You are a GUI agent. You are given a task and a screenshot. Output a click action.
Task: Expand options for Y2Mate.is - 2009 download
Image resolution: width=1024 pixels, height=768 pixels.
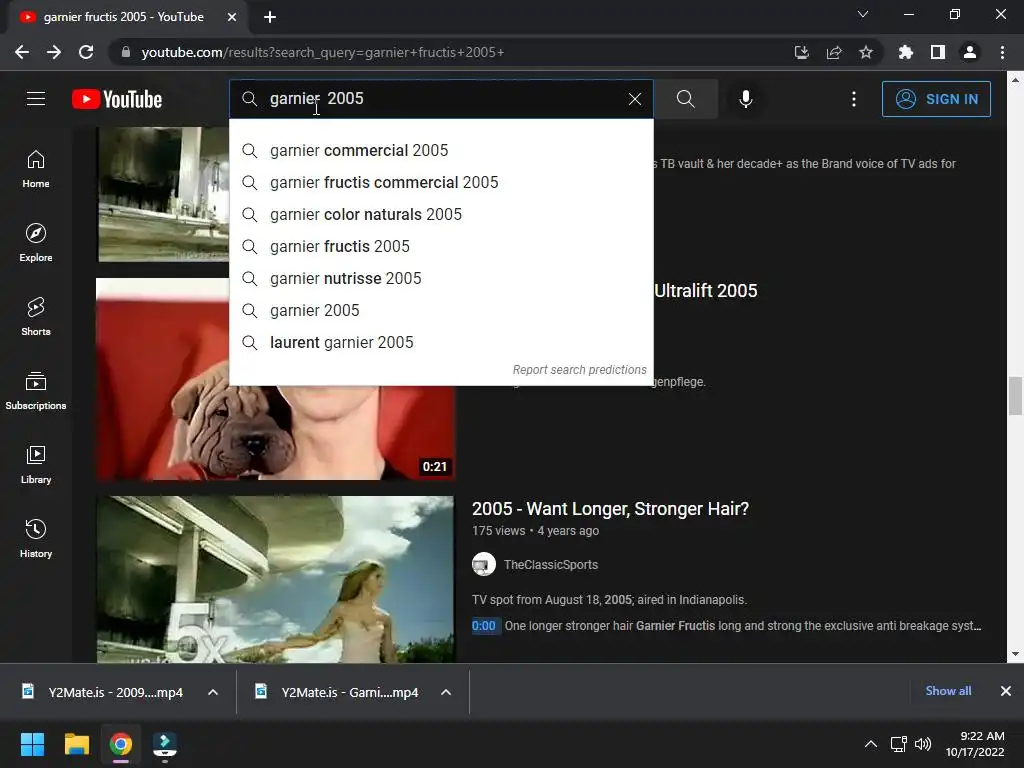213,692
